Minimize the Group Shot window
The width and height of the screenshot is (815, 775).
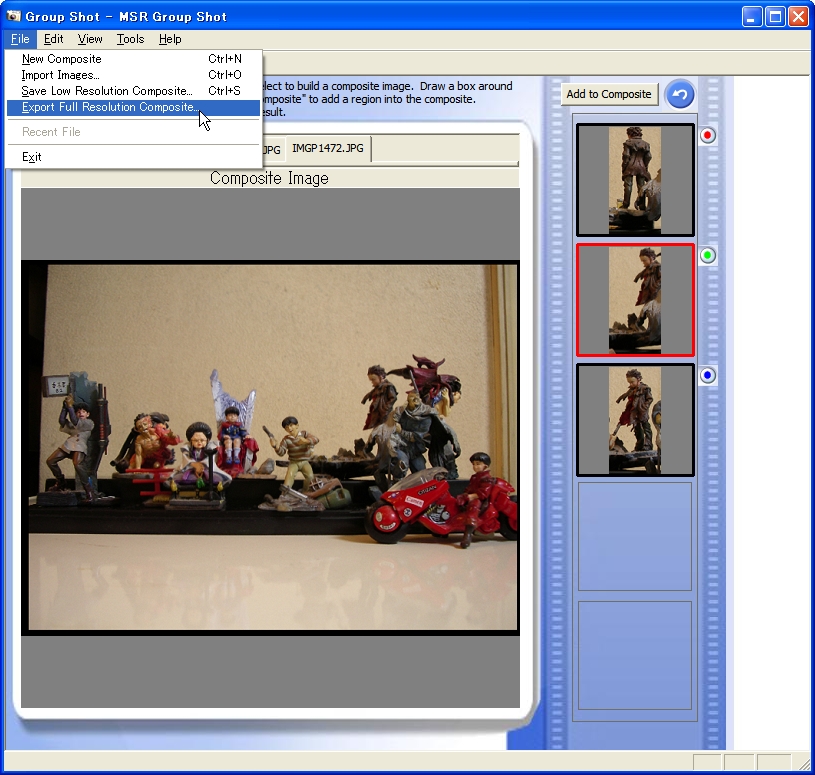click(751, 17)
